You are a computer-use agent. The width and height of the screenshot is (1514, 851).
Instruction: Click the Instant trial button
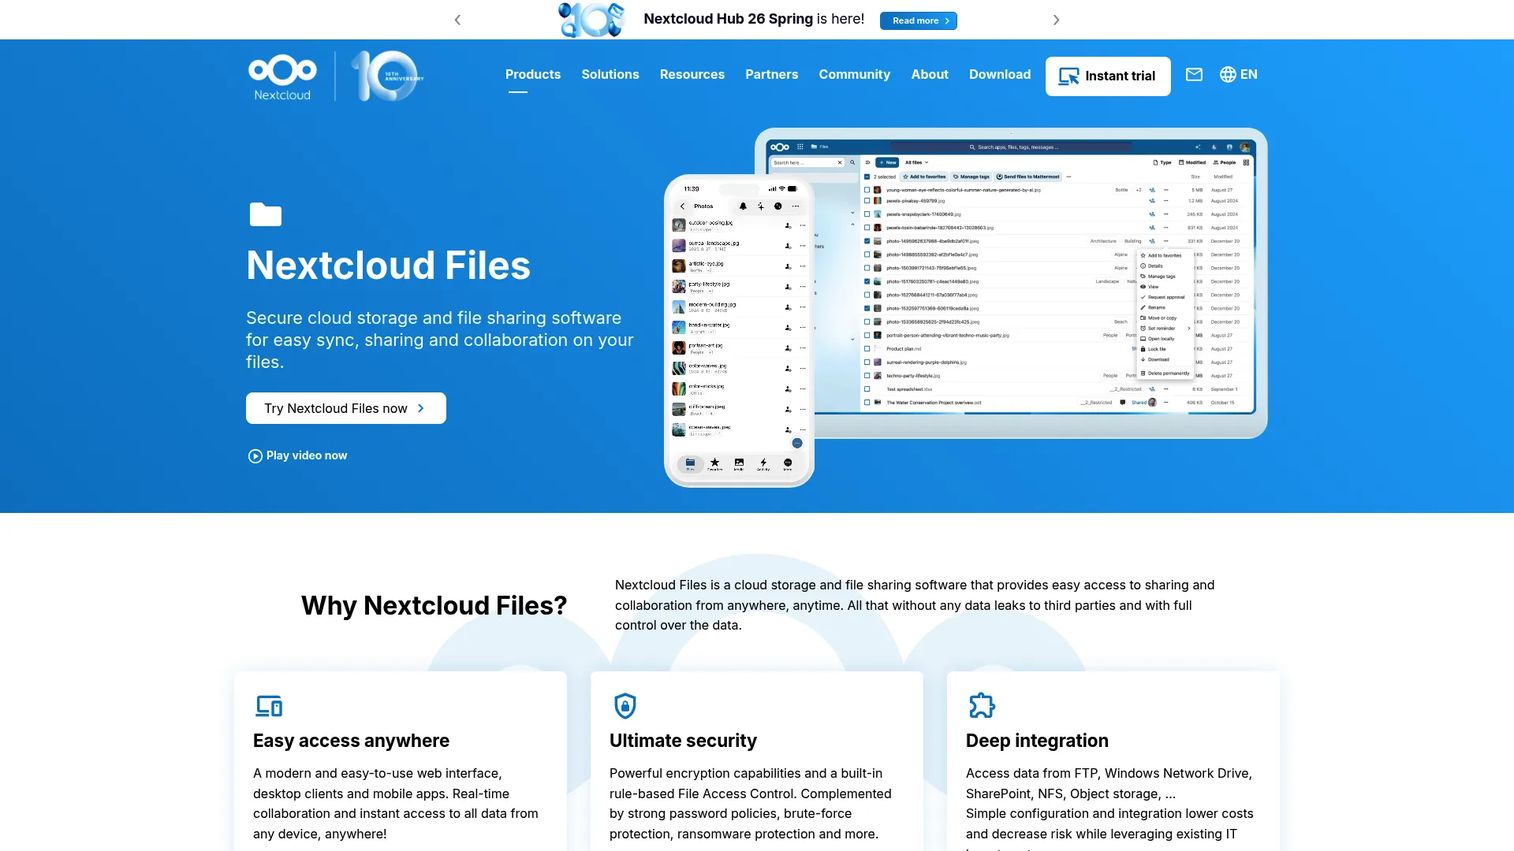(1108, 76)
